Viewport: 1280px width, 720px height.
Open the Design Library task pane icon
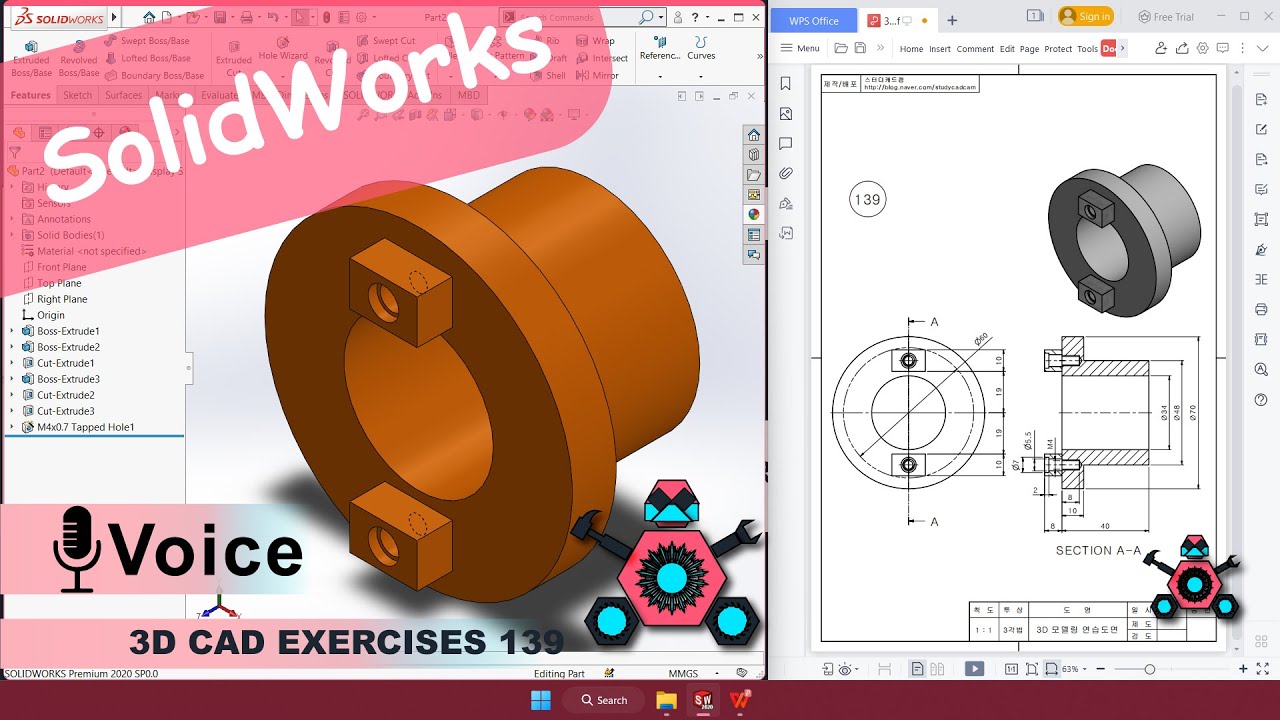point(754,155)
